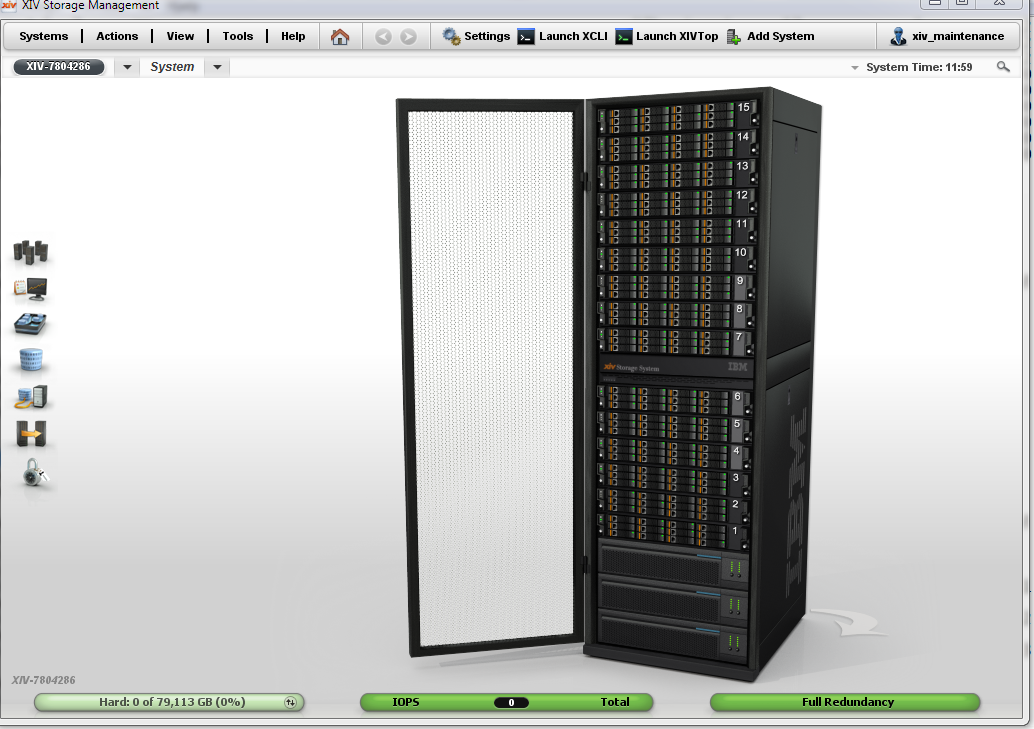
Task: Expand dropdown next to XIV-7804286
Action: [x=127, y=67]
